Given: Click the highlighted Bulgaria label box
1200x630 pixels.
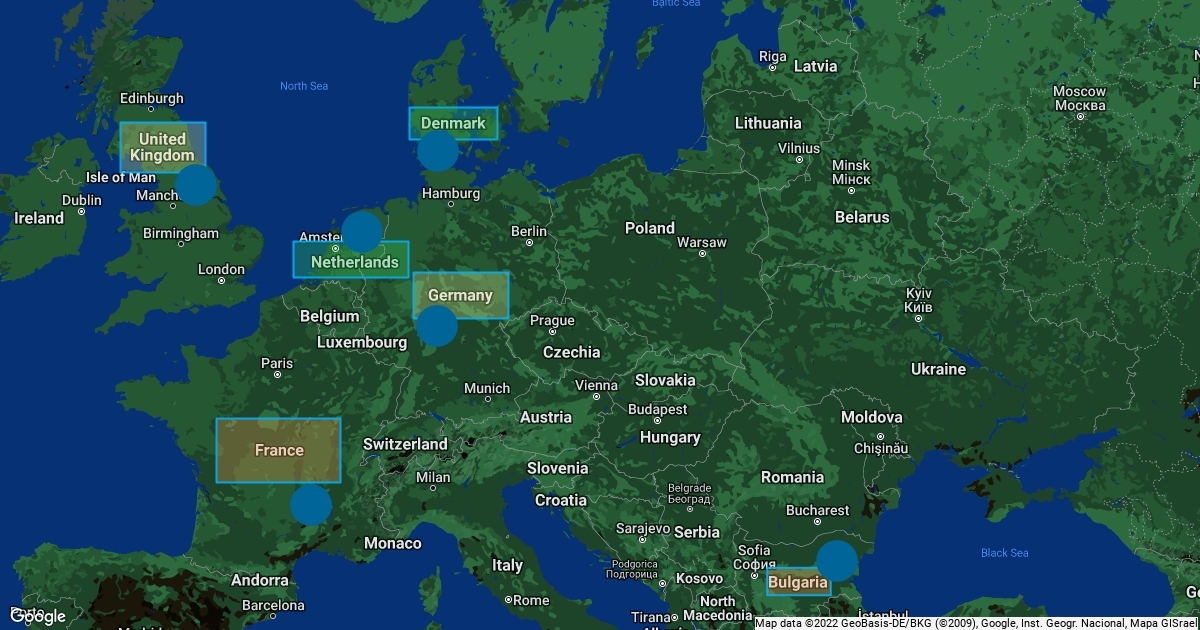Looking at the screenshot, I should (798, 582).
